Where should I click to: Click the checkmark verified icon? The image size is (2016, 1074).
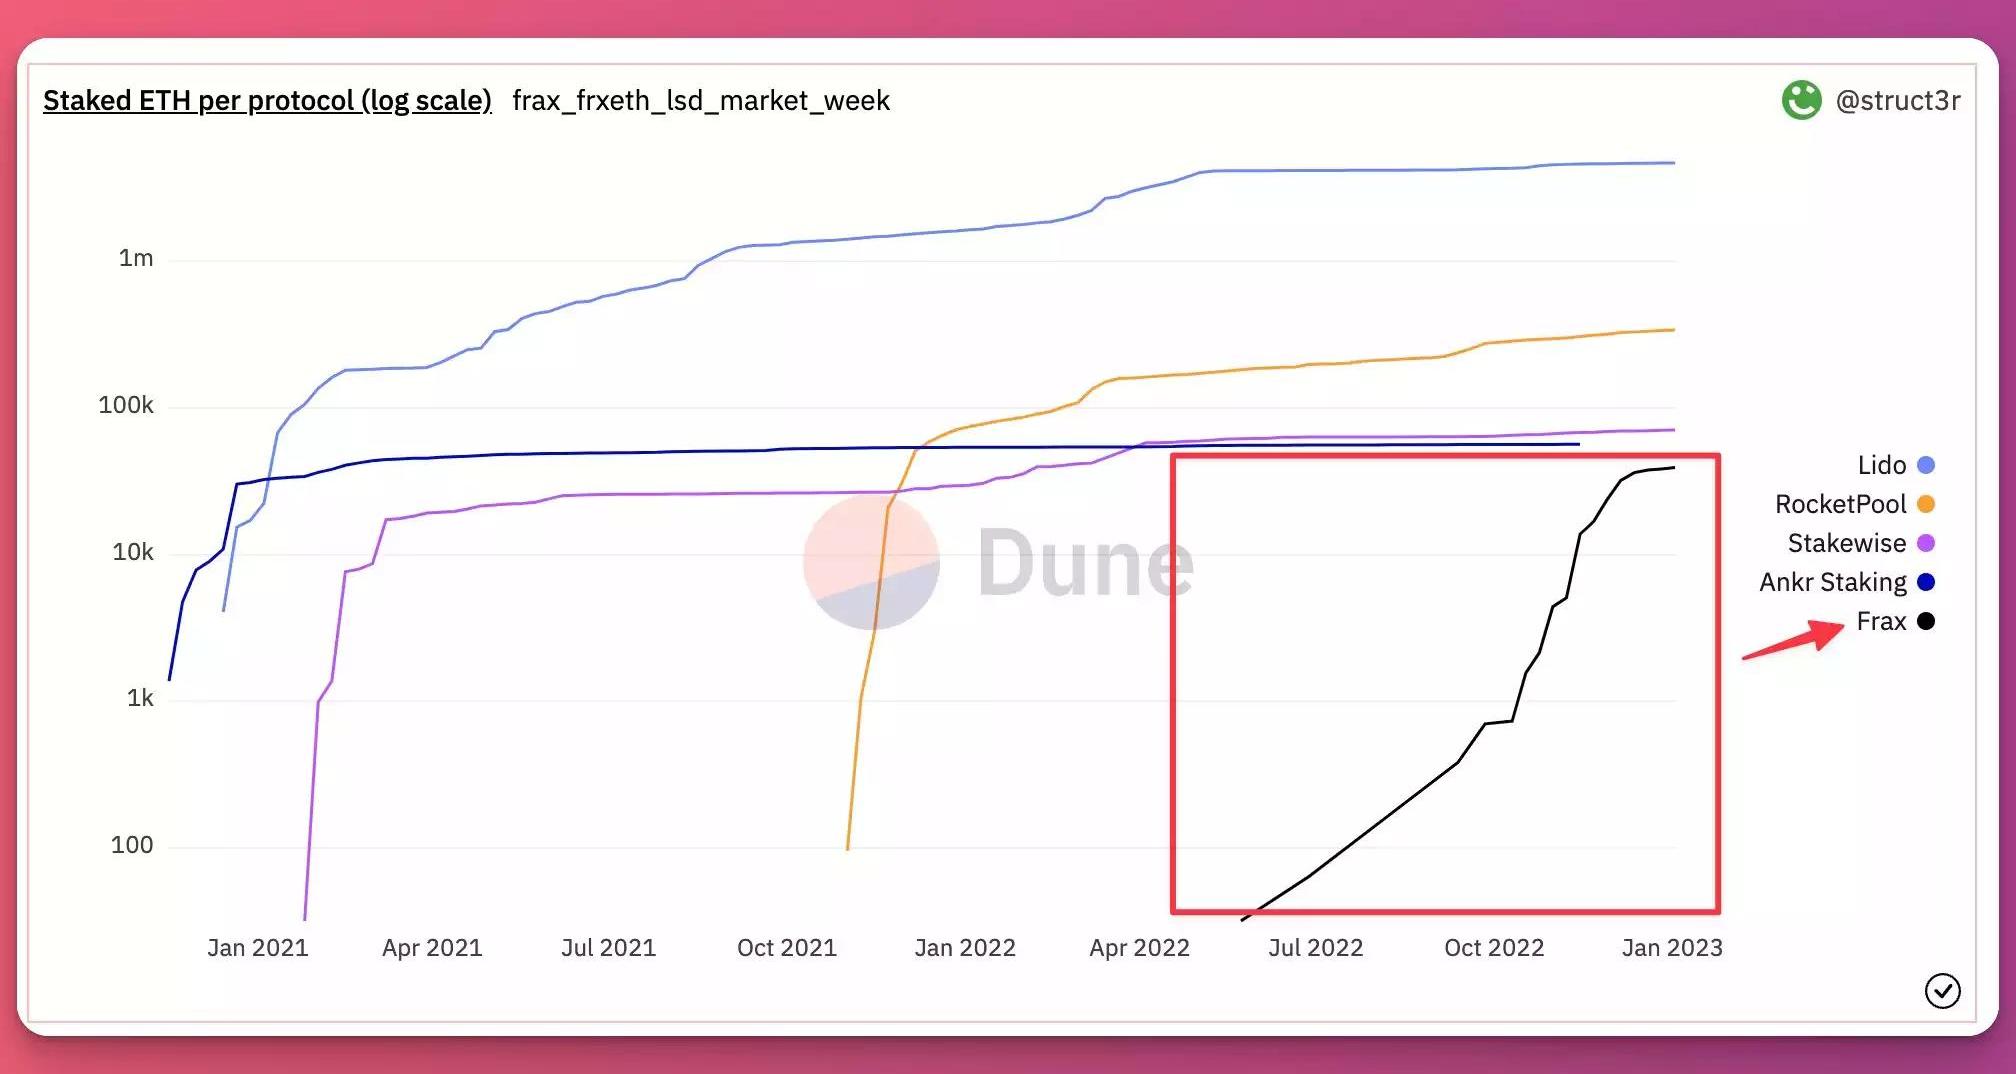(x=1942, y=991)
